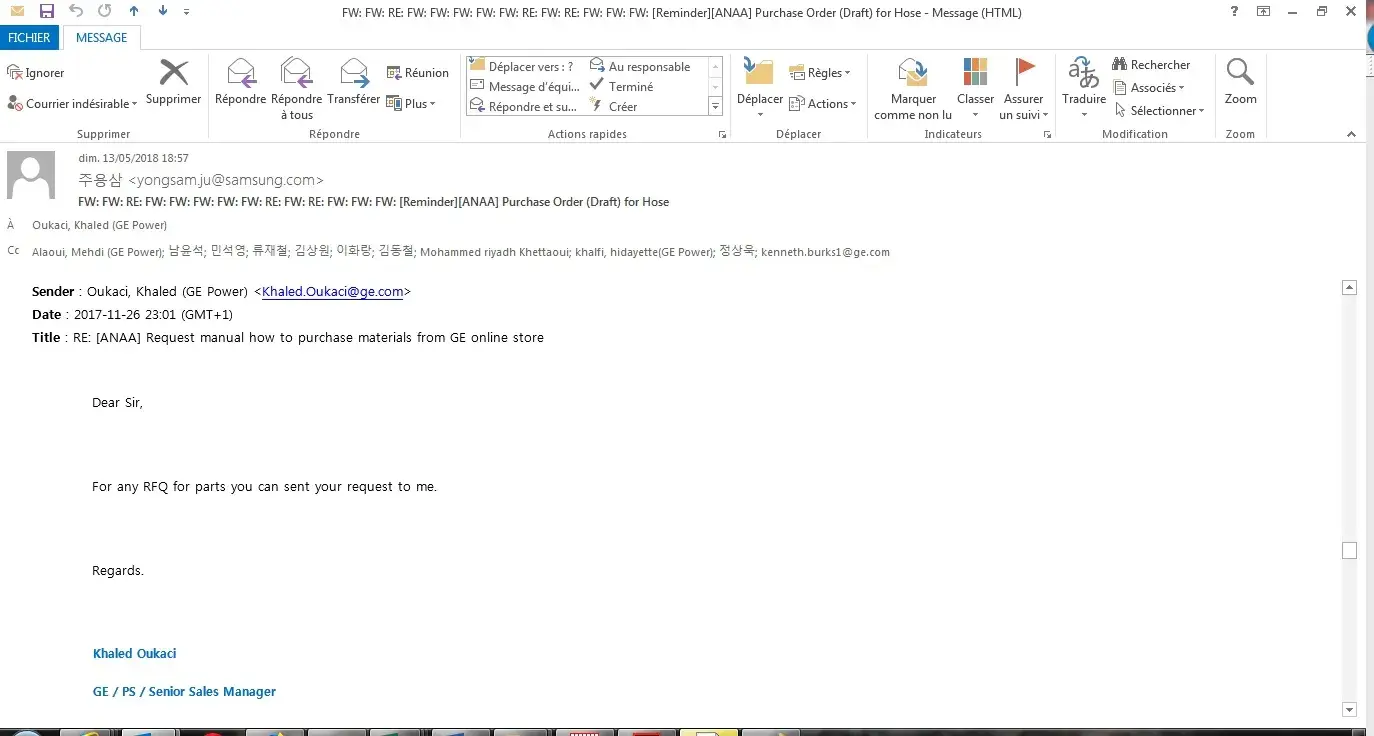
Task: Run the Terminé quick action
Action: coord(621,87)
